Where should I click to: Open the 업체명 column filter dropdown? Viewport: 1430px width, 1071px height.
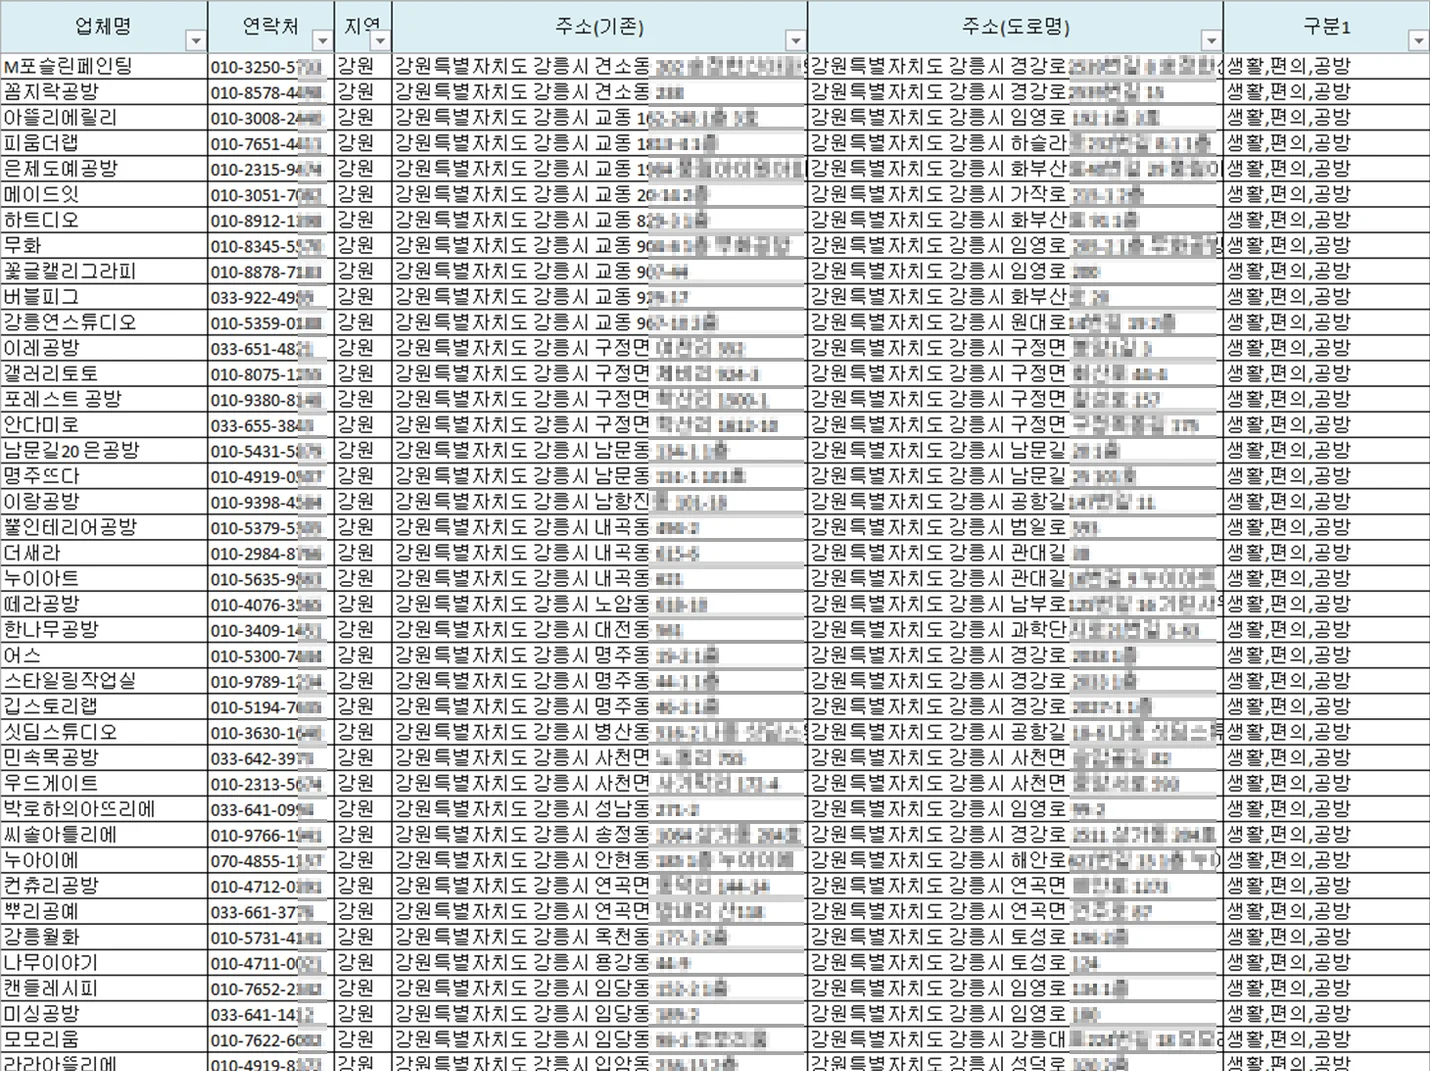[196, 41]
